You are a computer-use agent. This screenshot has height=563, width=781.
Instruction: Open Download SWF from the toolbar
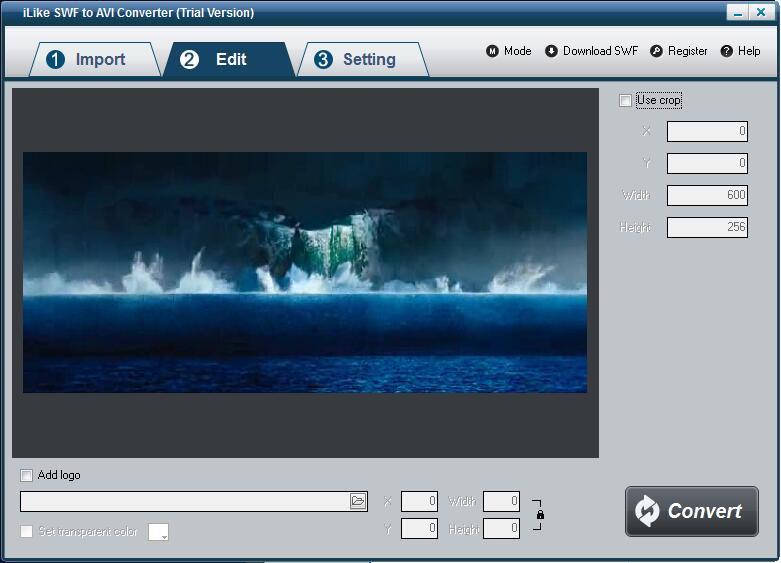coord(591,51)
